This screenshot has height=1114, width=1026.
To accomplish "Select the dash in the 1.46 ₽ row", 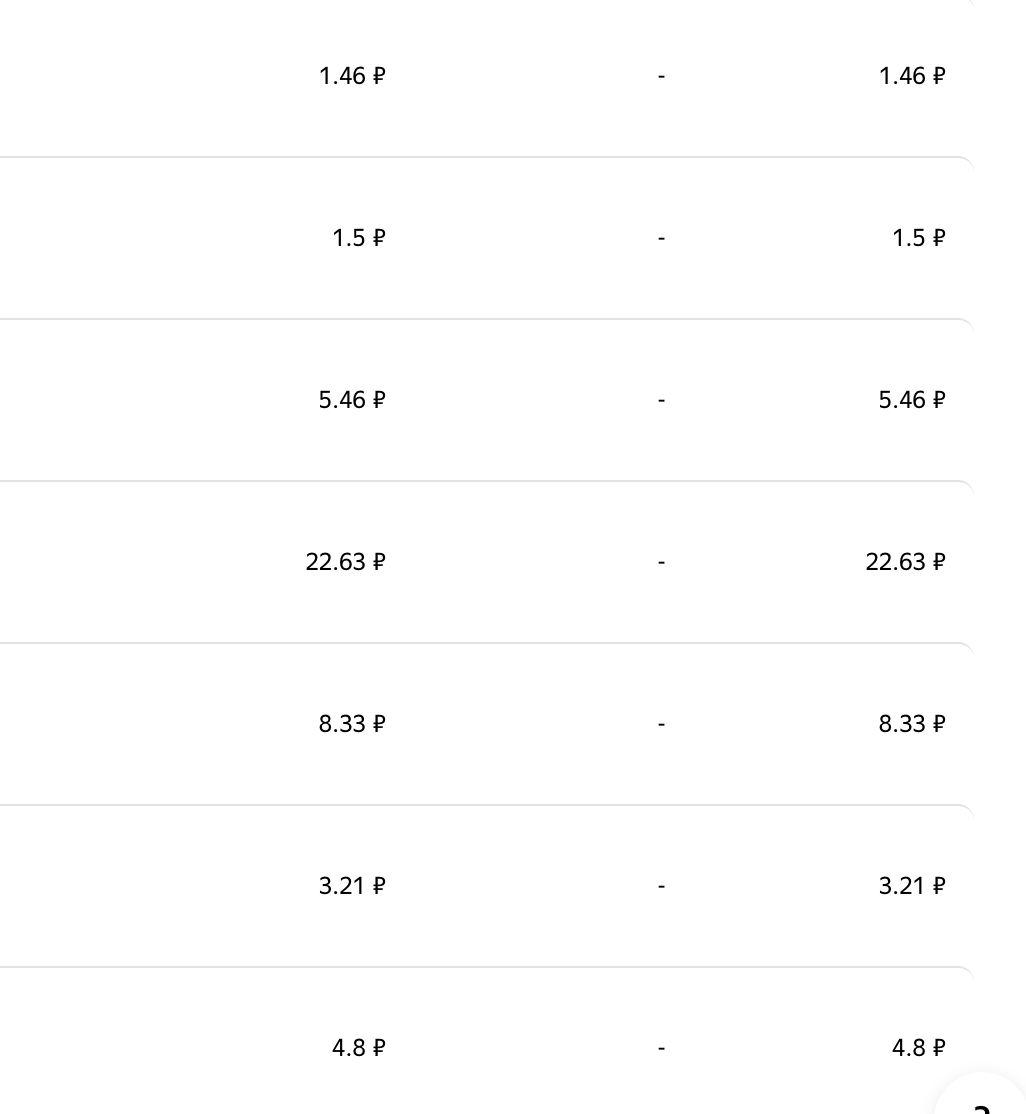I will pyautogui.click(x=662, y=76).
